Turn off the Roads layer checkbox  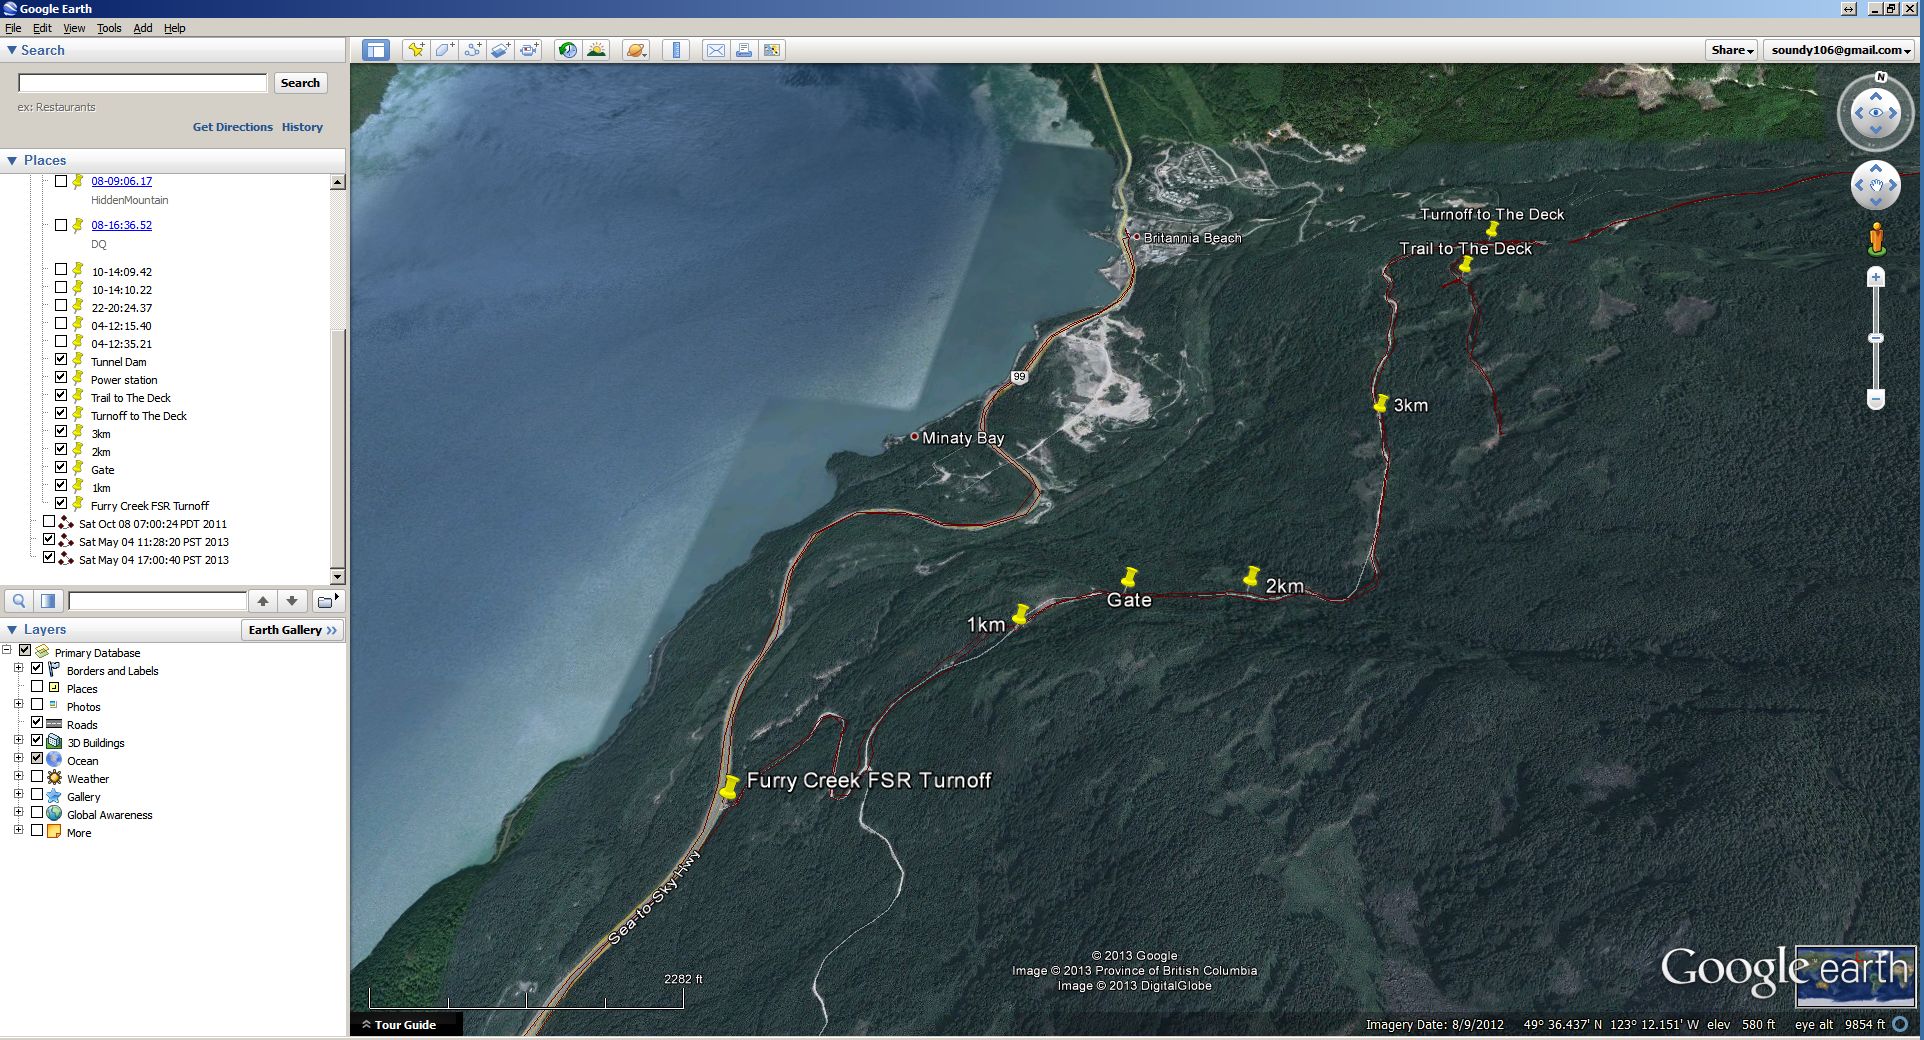pos(37,723)
